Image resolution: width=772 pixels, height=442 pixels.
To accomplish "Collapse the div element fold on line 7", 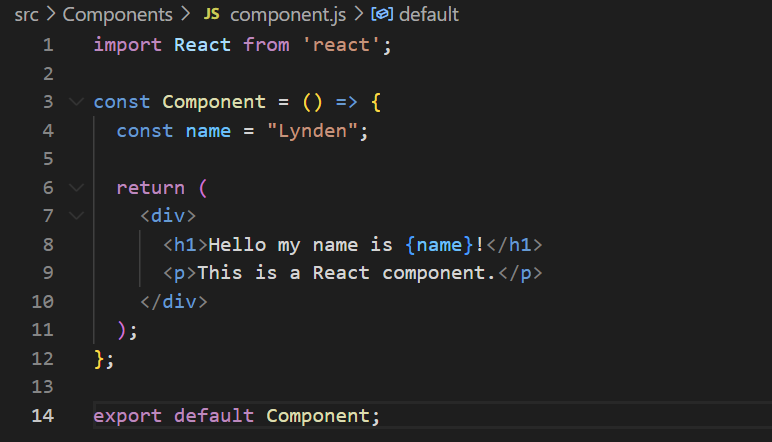I will (x=76, y=216).
